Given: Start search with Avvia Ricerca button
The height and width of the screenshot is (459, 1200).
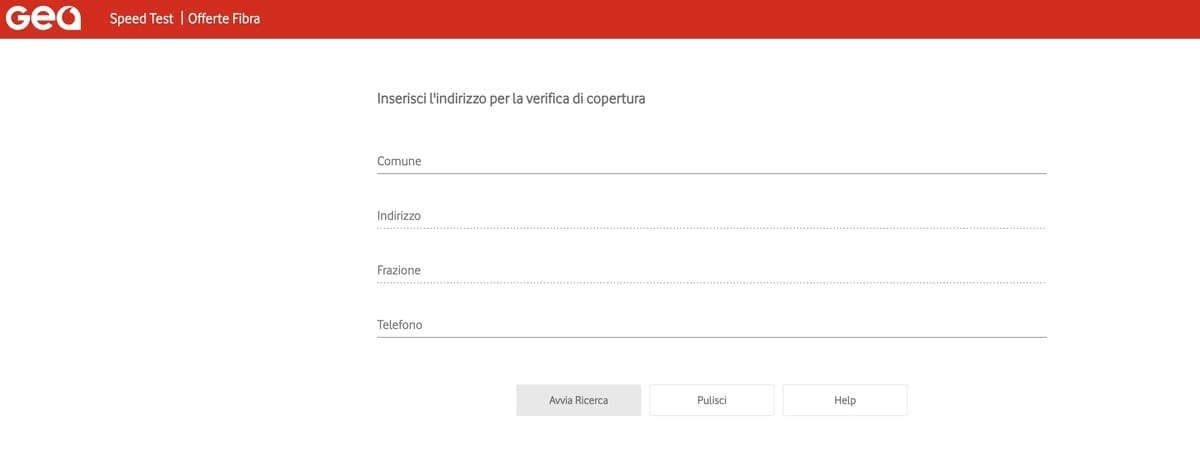Looking at the screenshot, I should pos(579,400).
